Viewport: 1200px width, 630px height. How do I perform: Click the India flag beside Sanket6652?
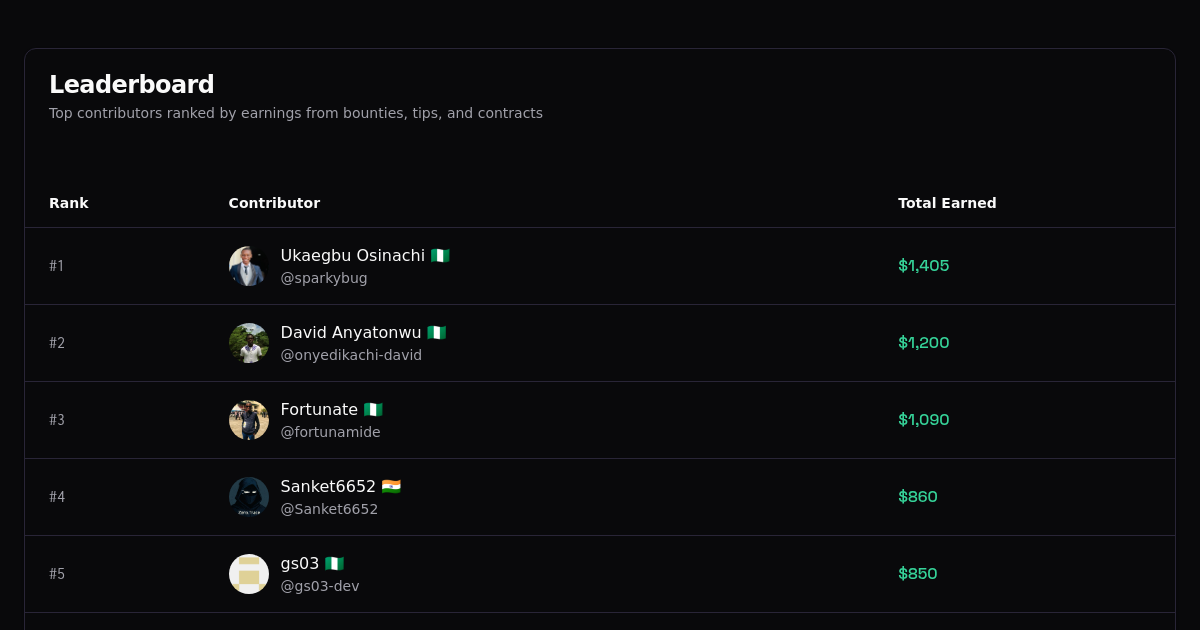coord(391,486)
